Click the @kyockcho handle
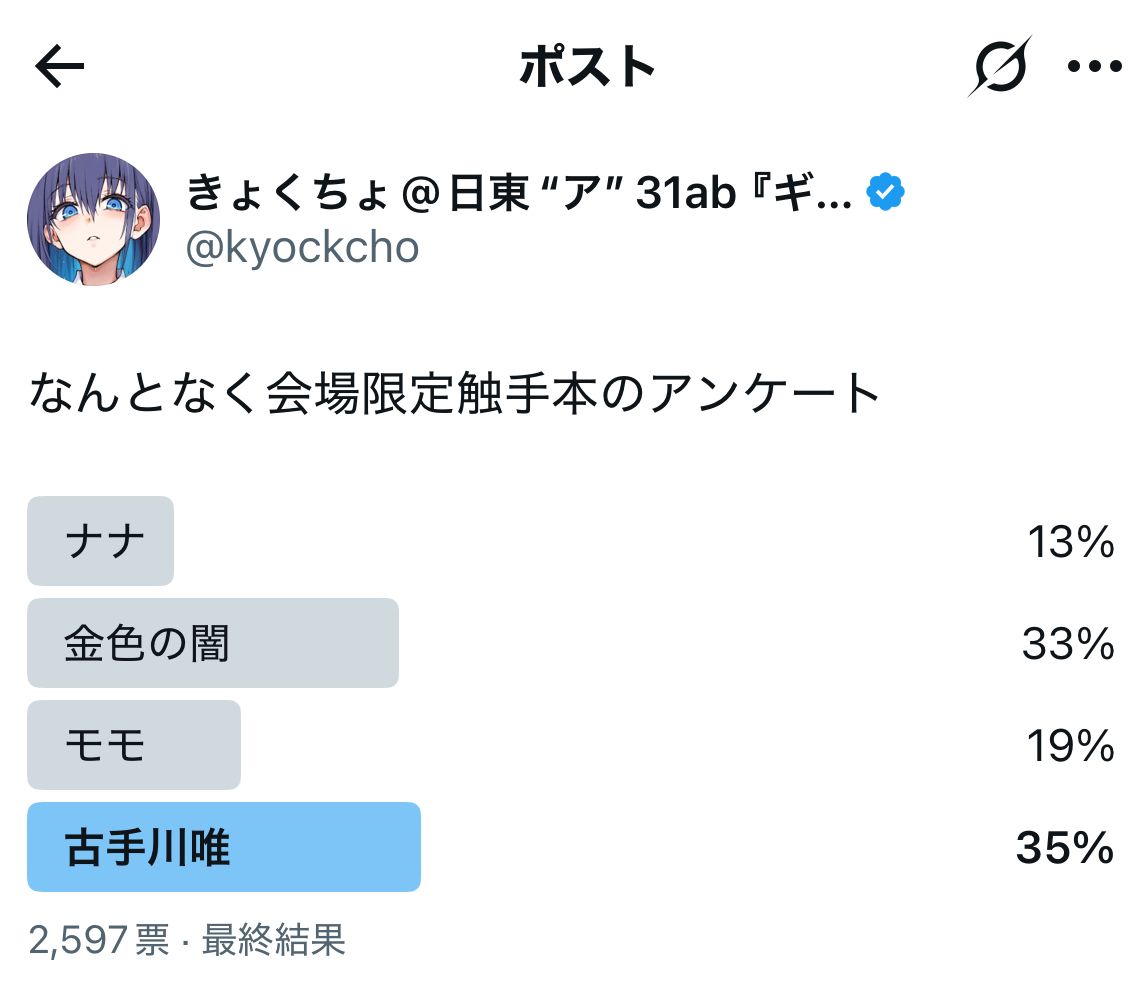 [x=302, y=248]
